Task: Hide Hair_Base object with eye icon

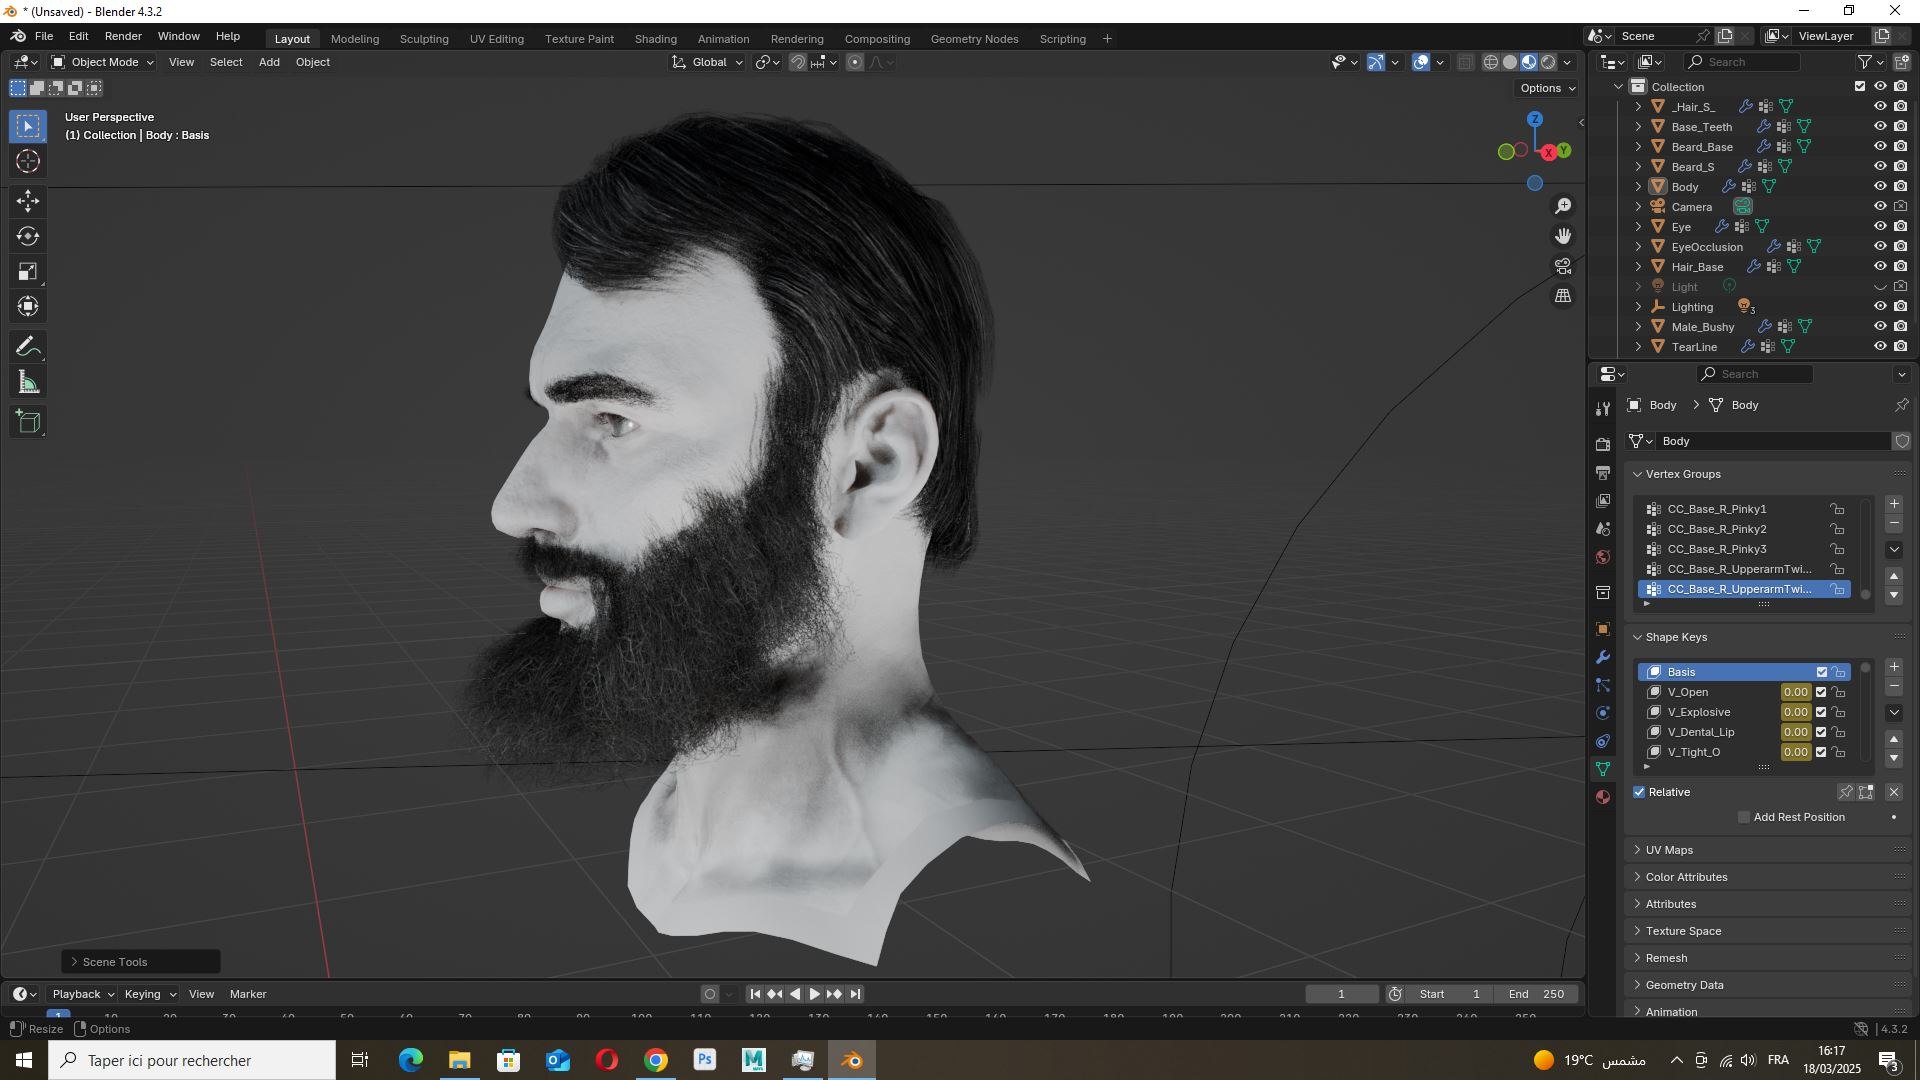Action: point(1880,267)
